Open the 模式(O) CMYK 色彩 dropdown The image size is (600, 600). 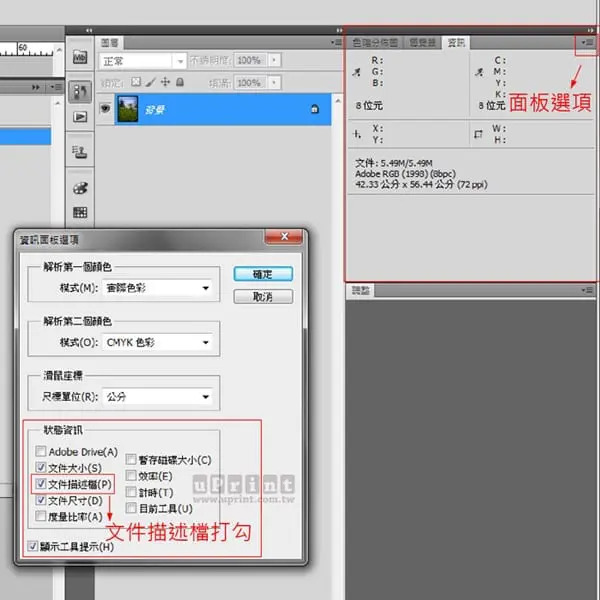(157, 342)
